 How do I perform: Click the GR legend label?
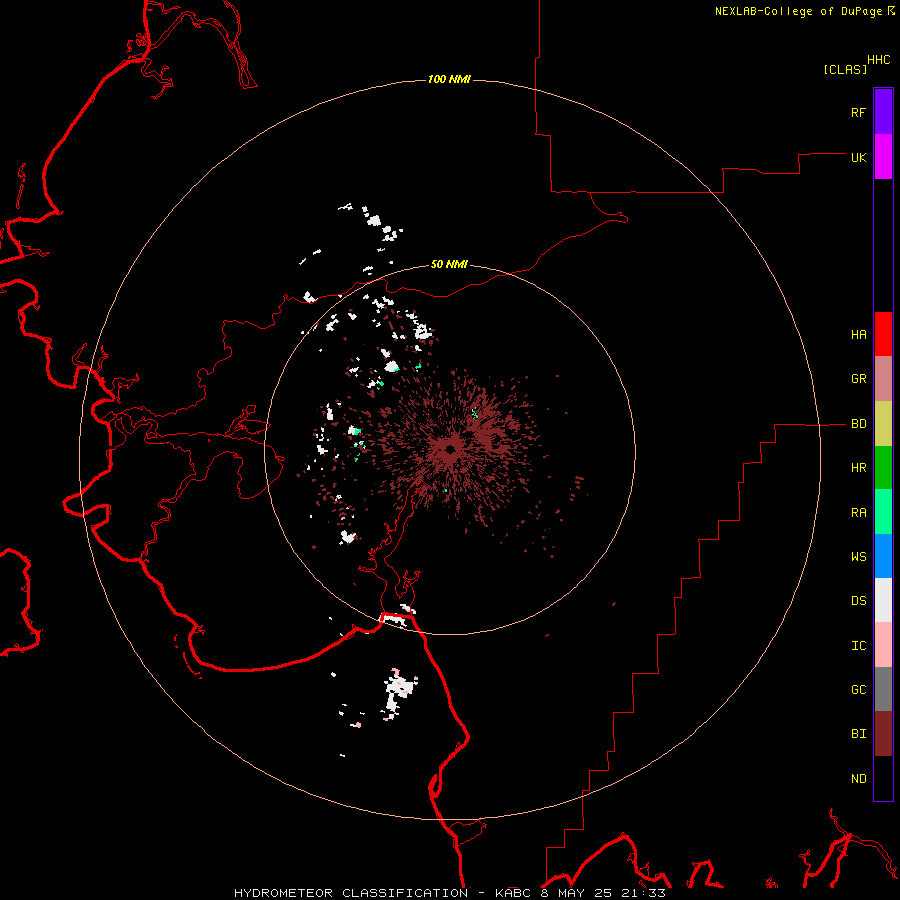coord(858,379)
